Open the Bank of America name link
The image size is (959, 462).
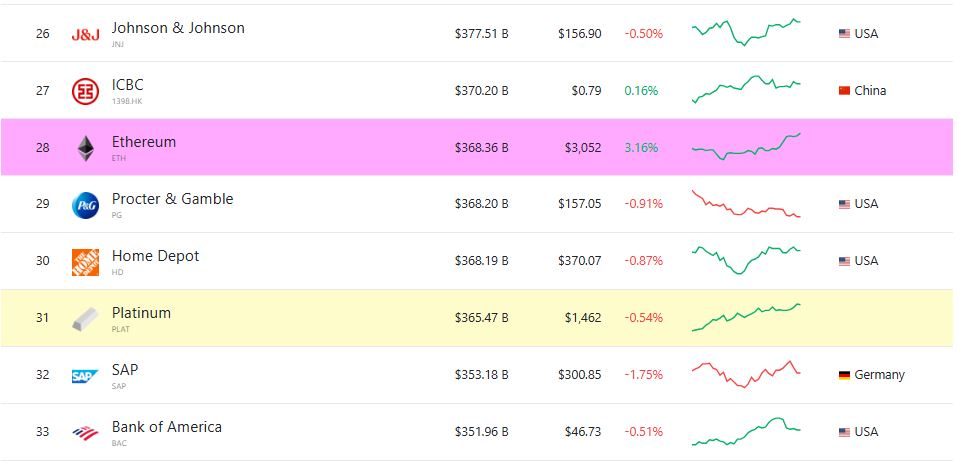[167, 427]
